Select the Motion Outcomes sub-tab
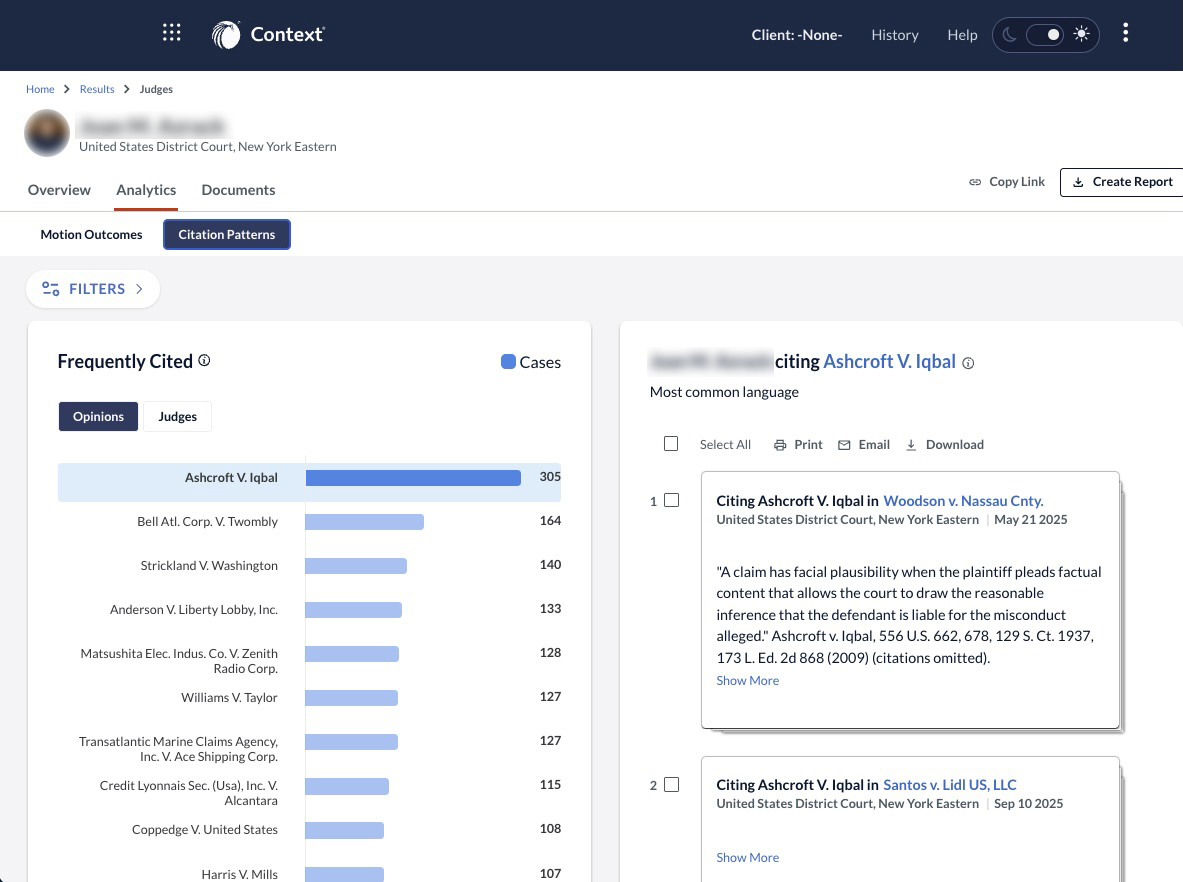Screen dimensions: 1183x882 [91, 235]
